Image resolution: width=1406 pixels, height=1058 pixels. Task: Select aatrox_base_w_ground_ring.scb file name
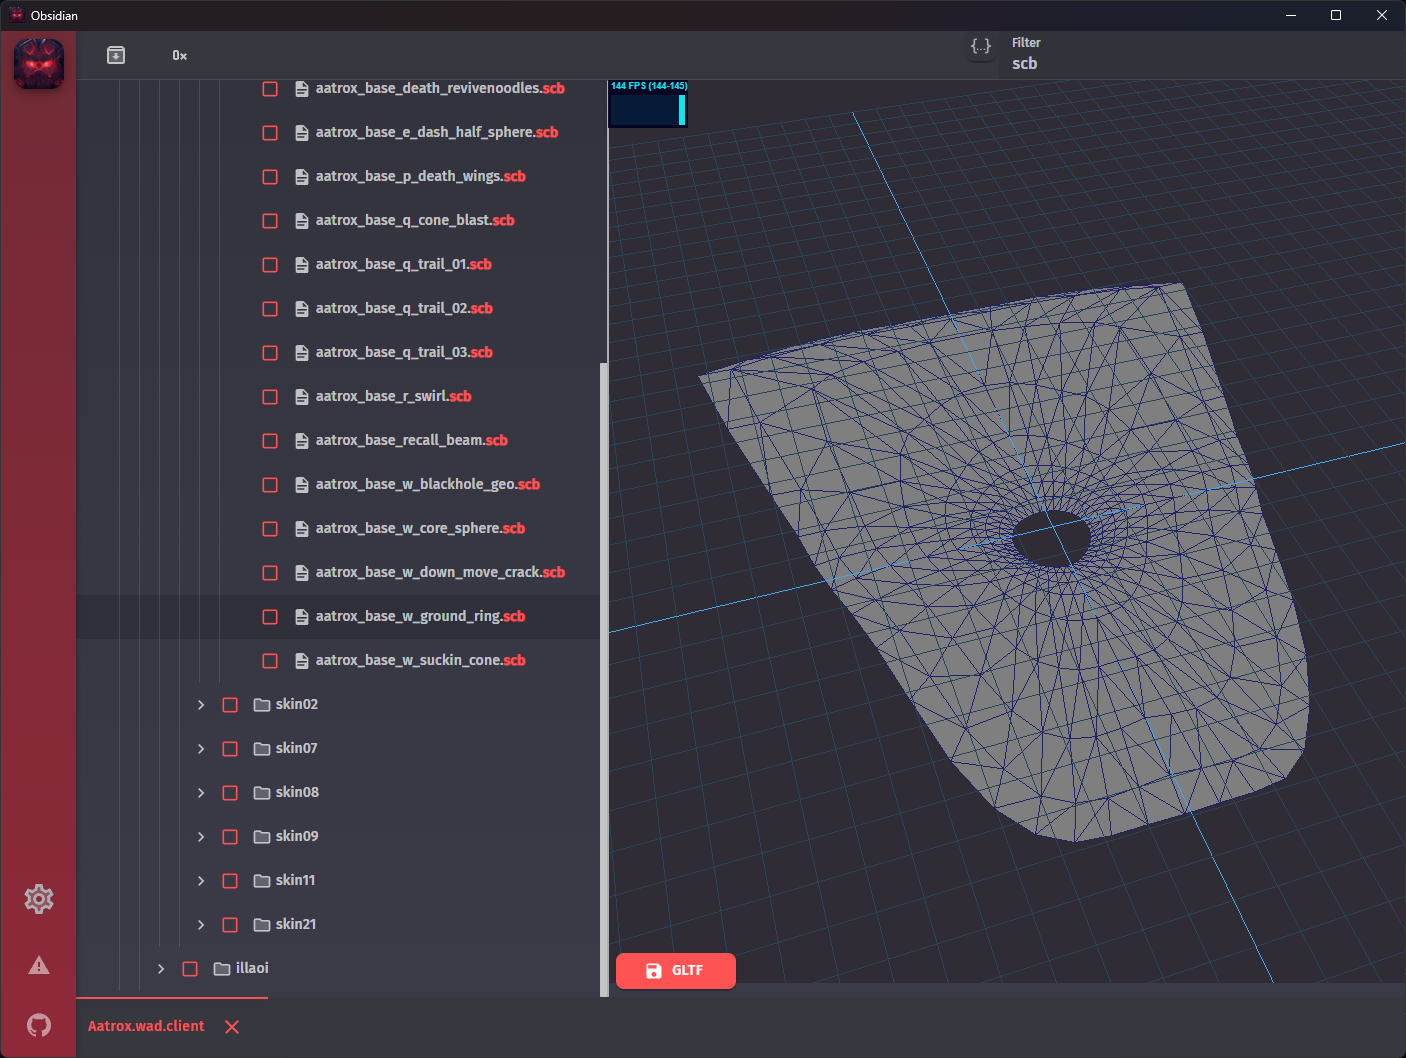click(x=420, y=616)
